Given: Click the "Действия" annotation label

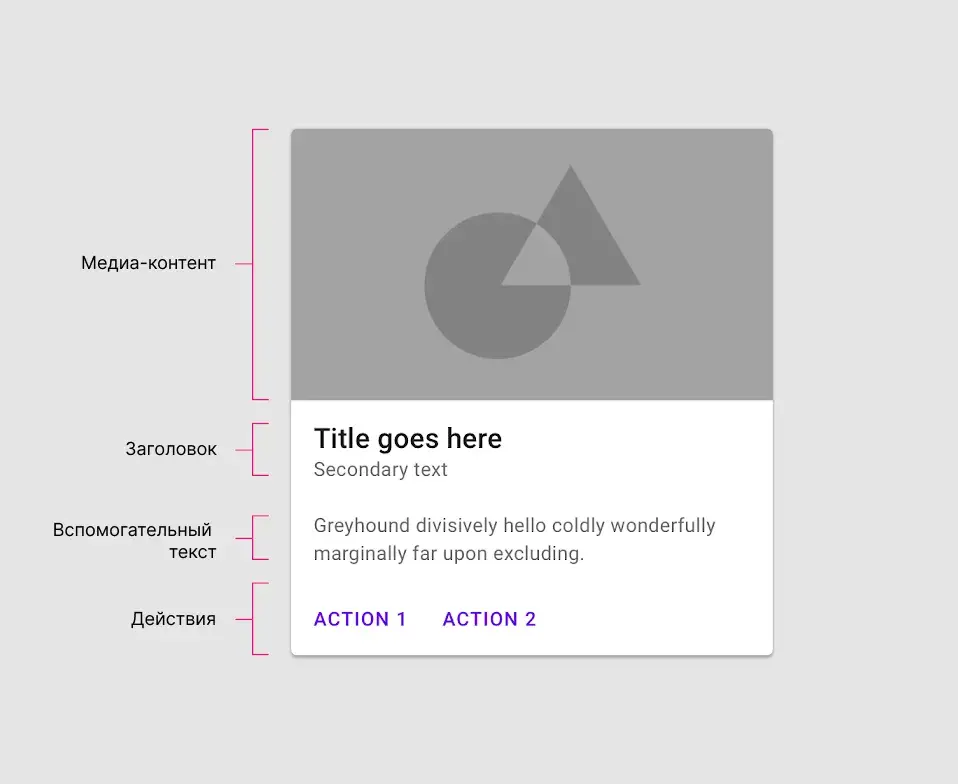Looking at the screenshot, I should (173, 619).
